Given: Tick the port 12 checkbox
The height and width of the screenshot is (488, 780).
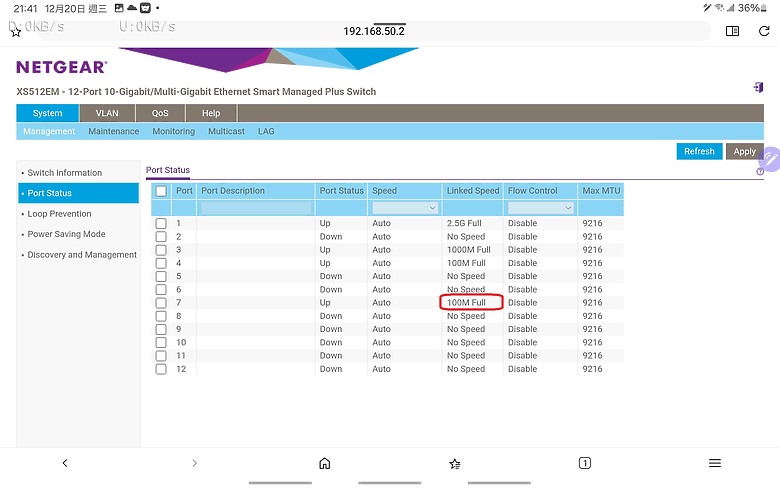Looking at the screenshot, I should (x=161, y=369).
